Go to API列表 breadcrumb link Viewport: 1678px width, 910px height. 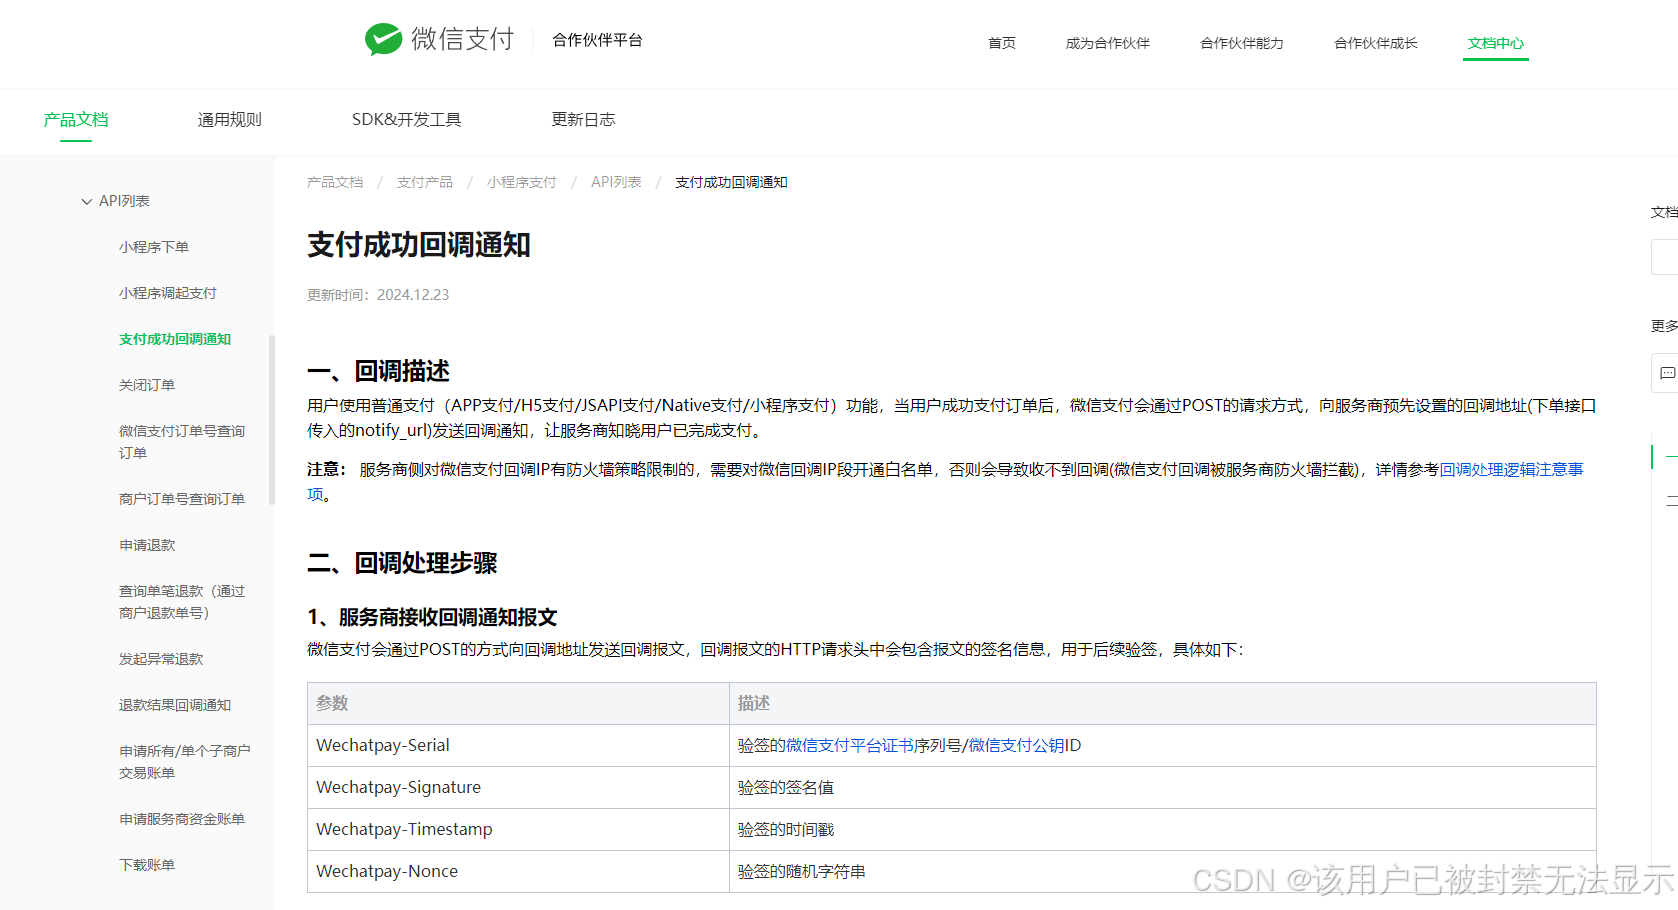616,182
